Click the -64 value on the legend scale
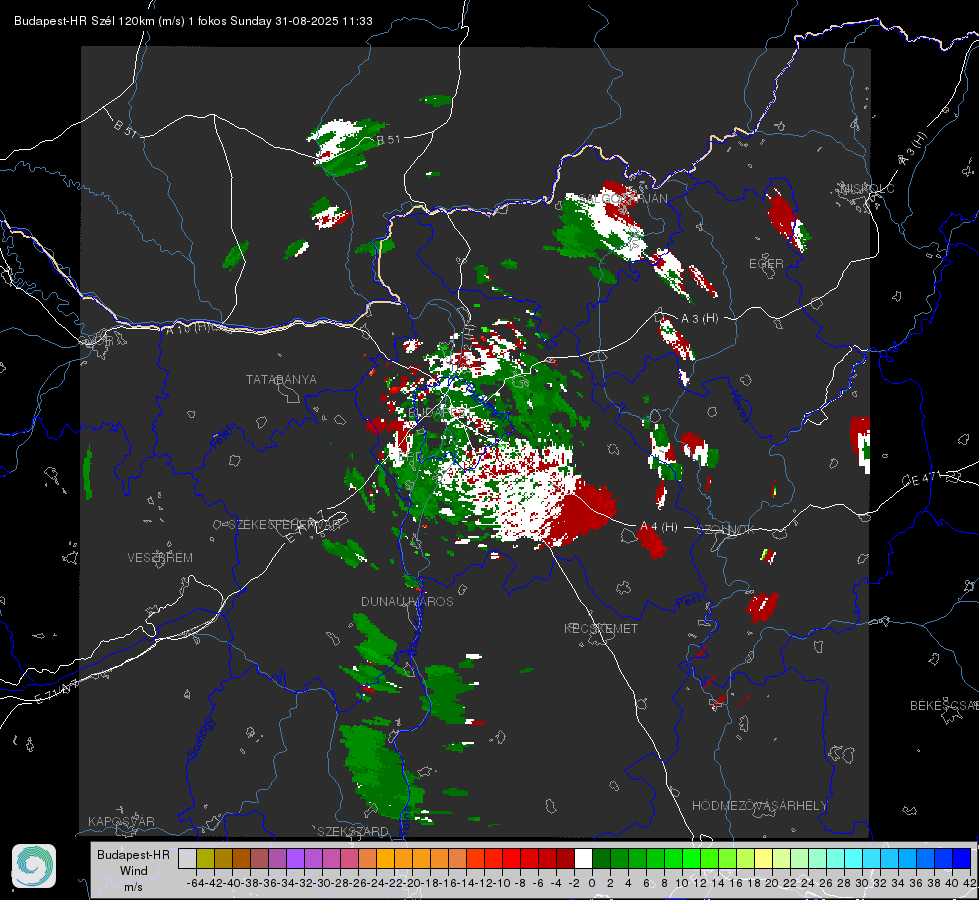Screen dimensions: 979x900 click(193, 883)
